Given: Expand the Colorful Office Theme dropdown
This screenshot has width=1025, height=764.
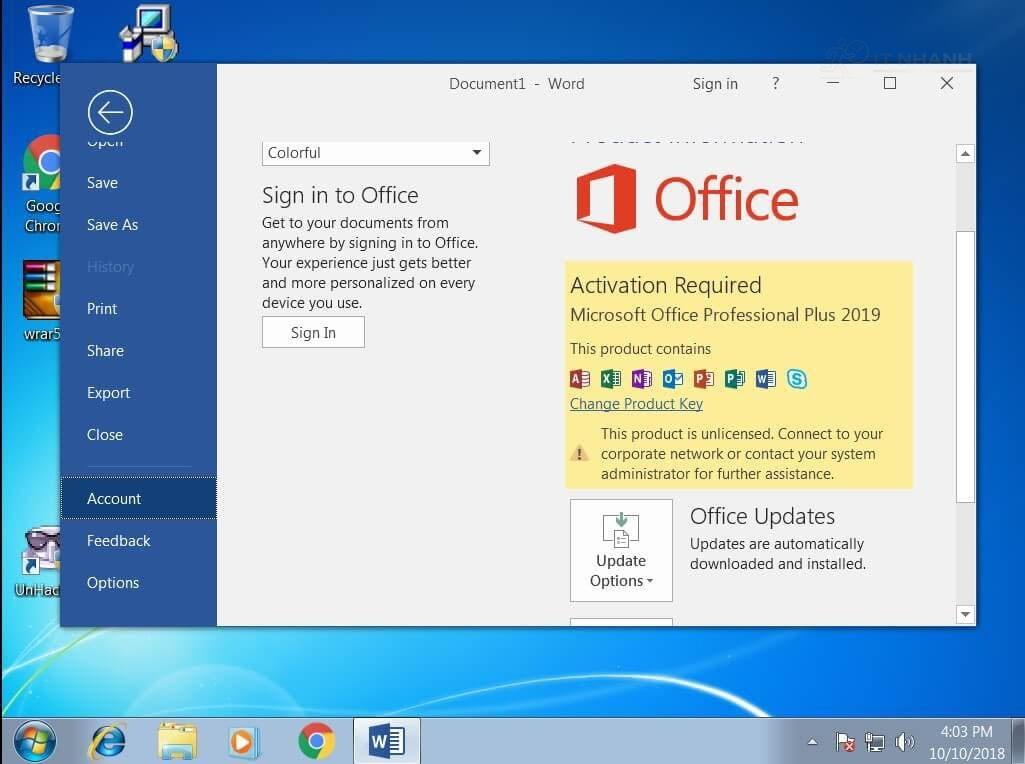Looking at the screenshot, I should pos(476,153).
